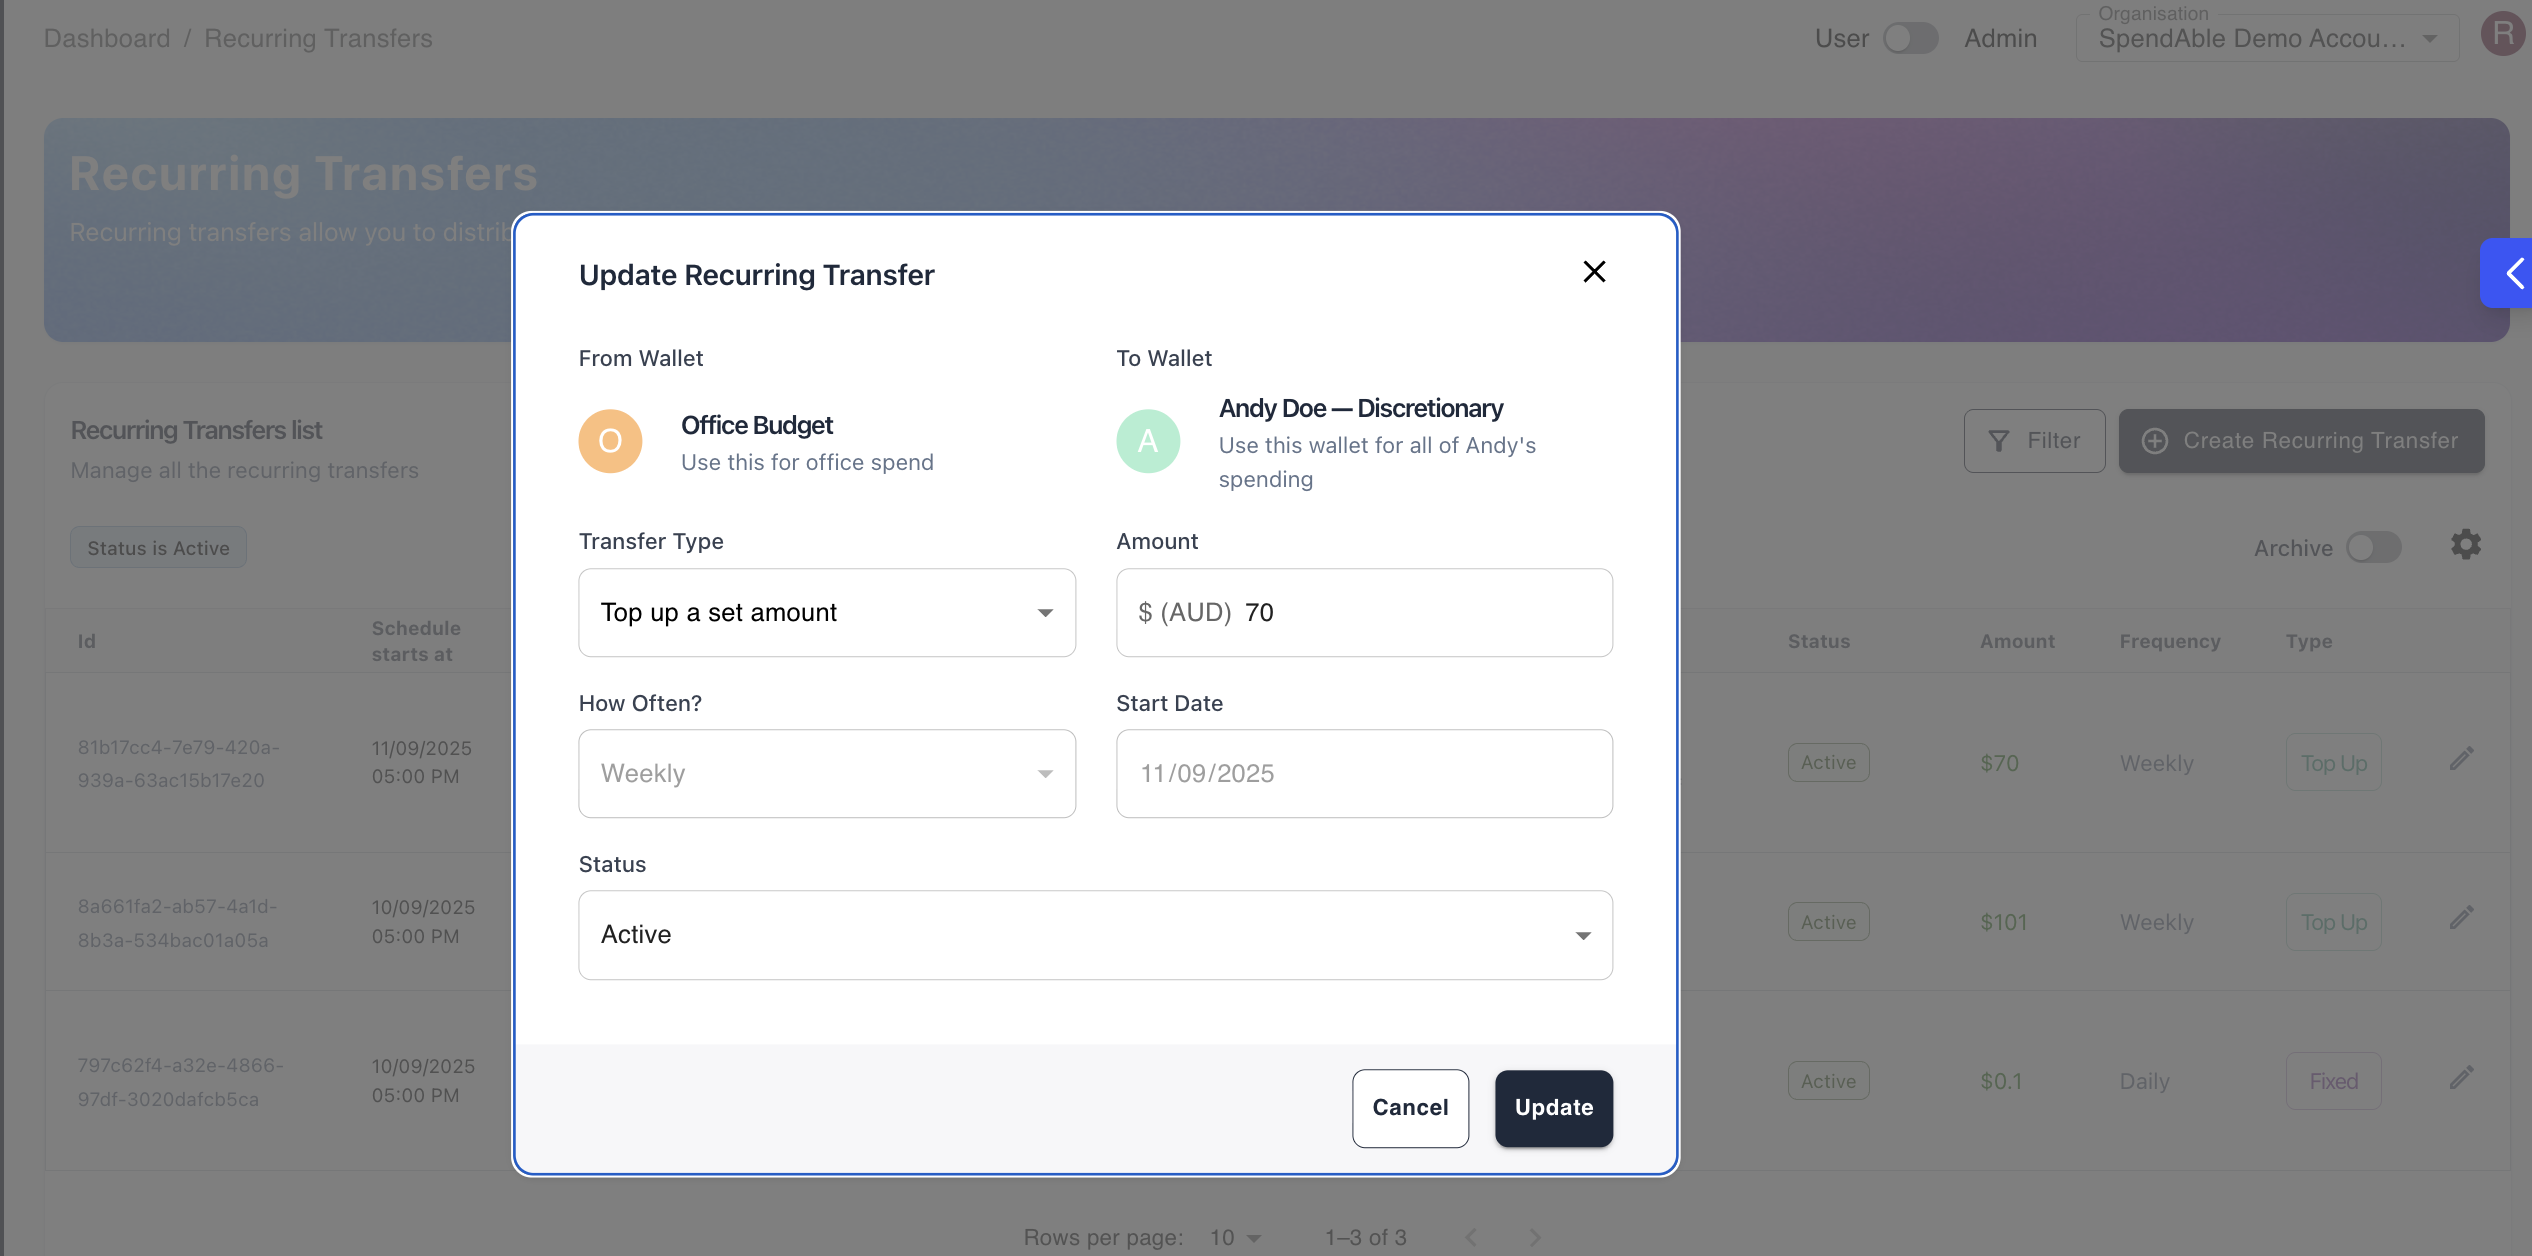The width and height of the screenshot is (2532, 1256).
Task: Sort by the Type column header
Action: [2308, 642]
